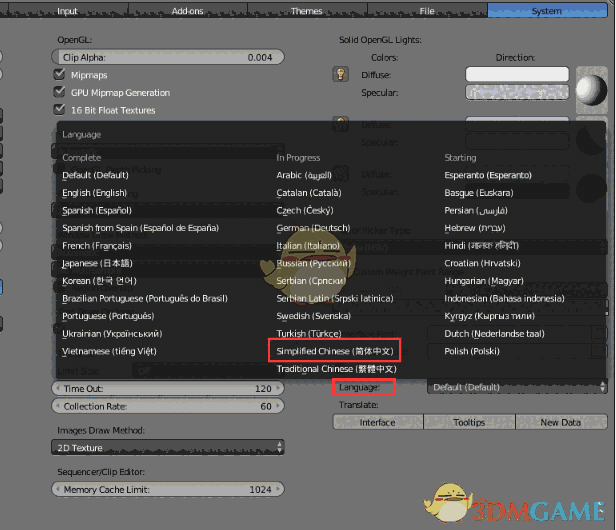Select Indonesian (Bahasa indonesia) language

504,299
